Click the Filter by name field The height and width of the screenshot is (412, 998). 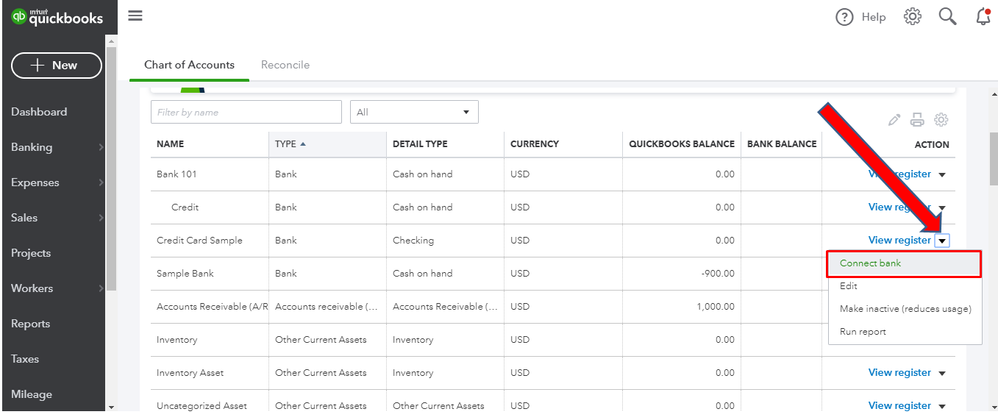[246, 112]
